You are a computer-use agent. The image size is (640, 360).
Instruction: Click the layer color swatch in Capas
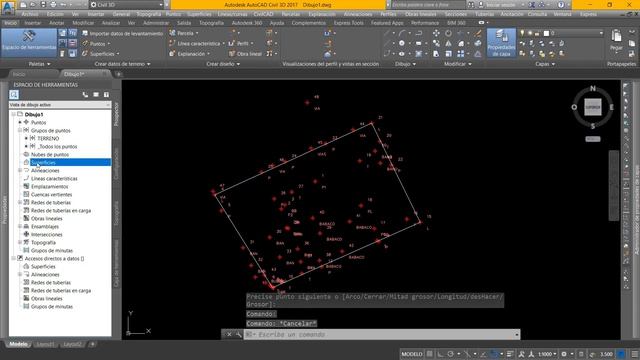(x=547, y=33)
